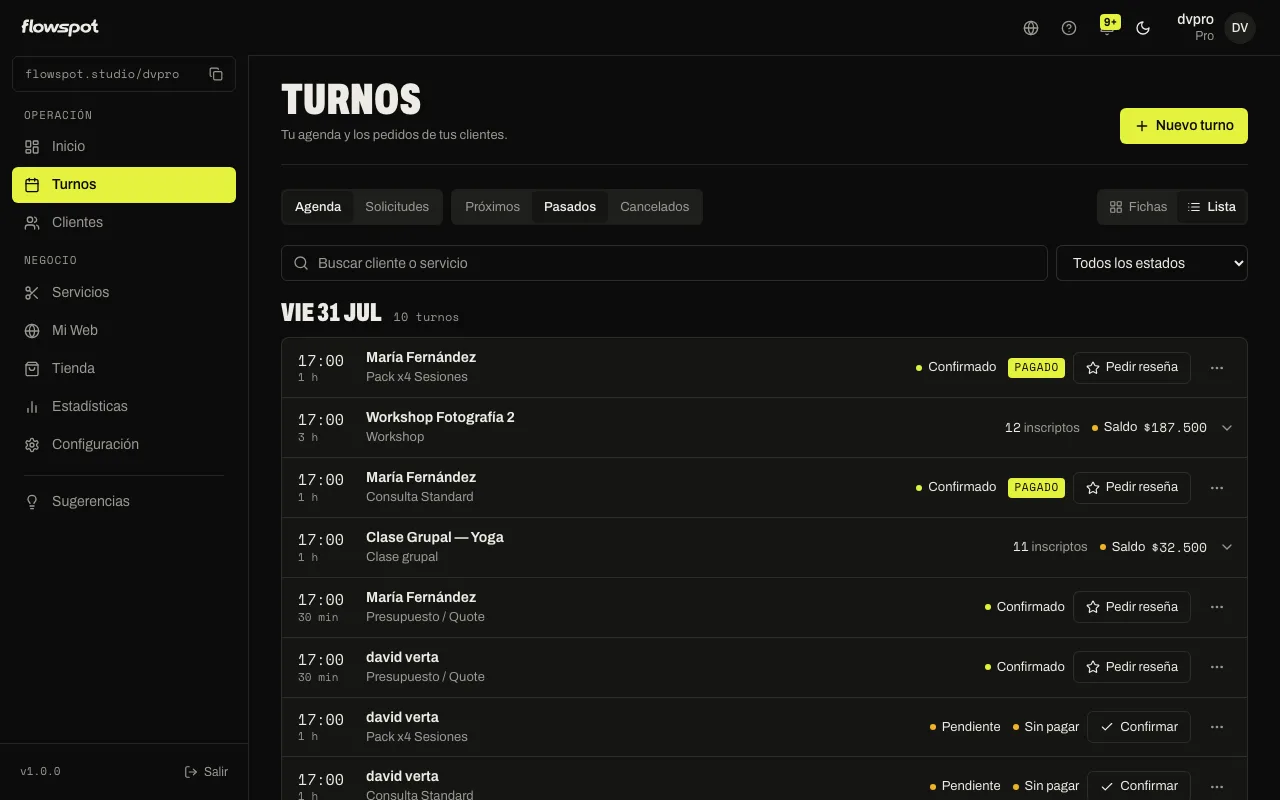
Task: Click Pedir reseña for david verta Presupuesto / Quote
Action: 1132,667
